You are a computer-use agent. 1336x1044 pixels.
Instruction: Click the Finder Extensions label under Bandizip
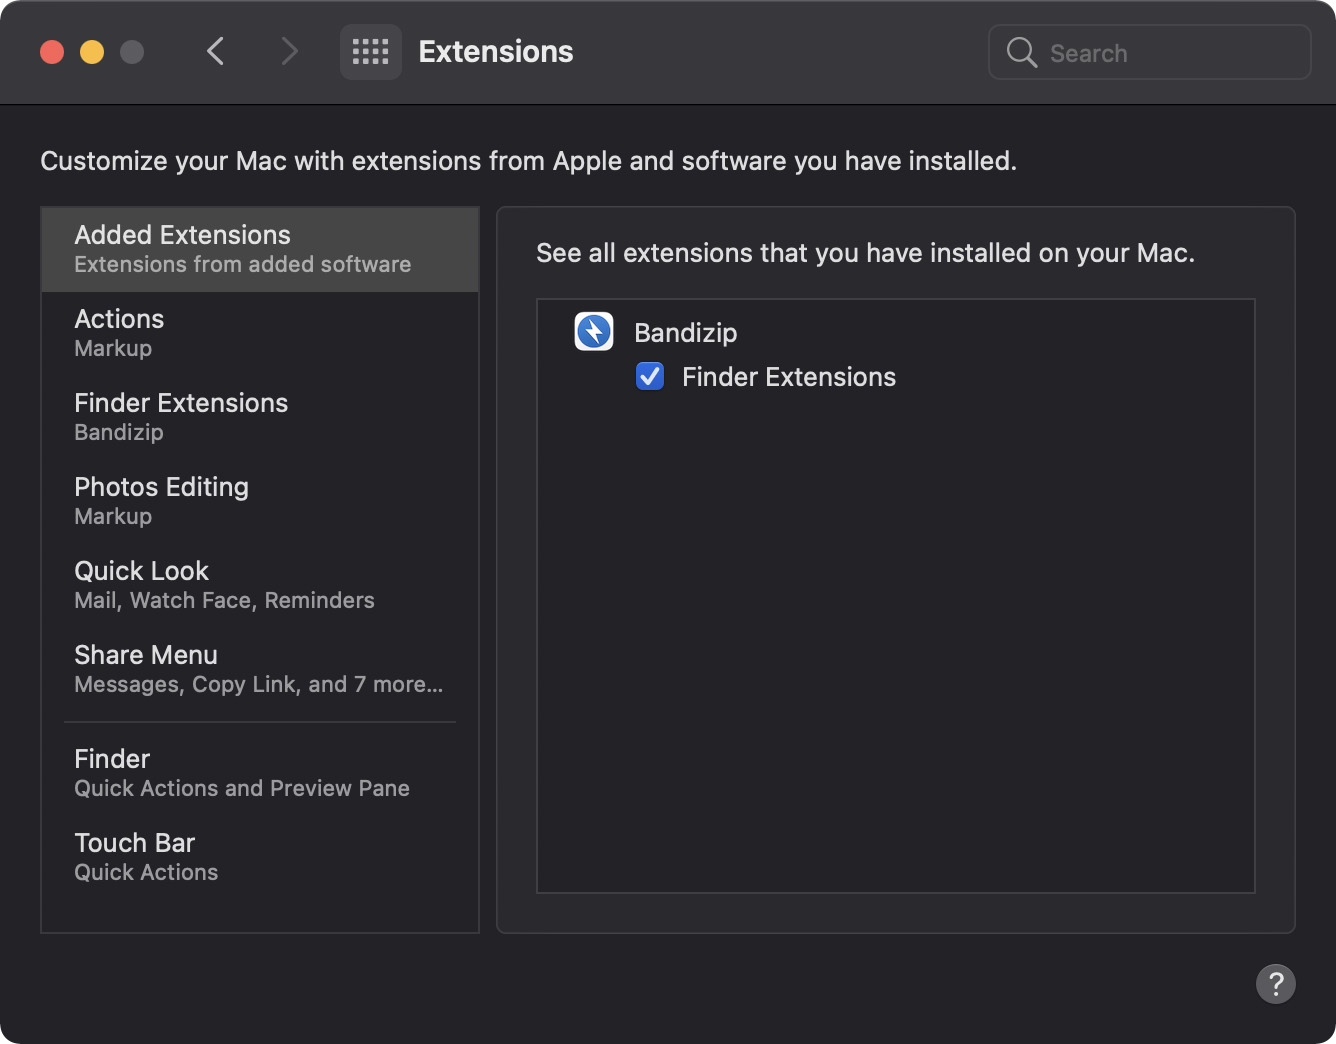(788, 377)
